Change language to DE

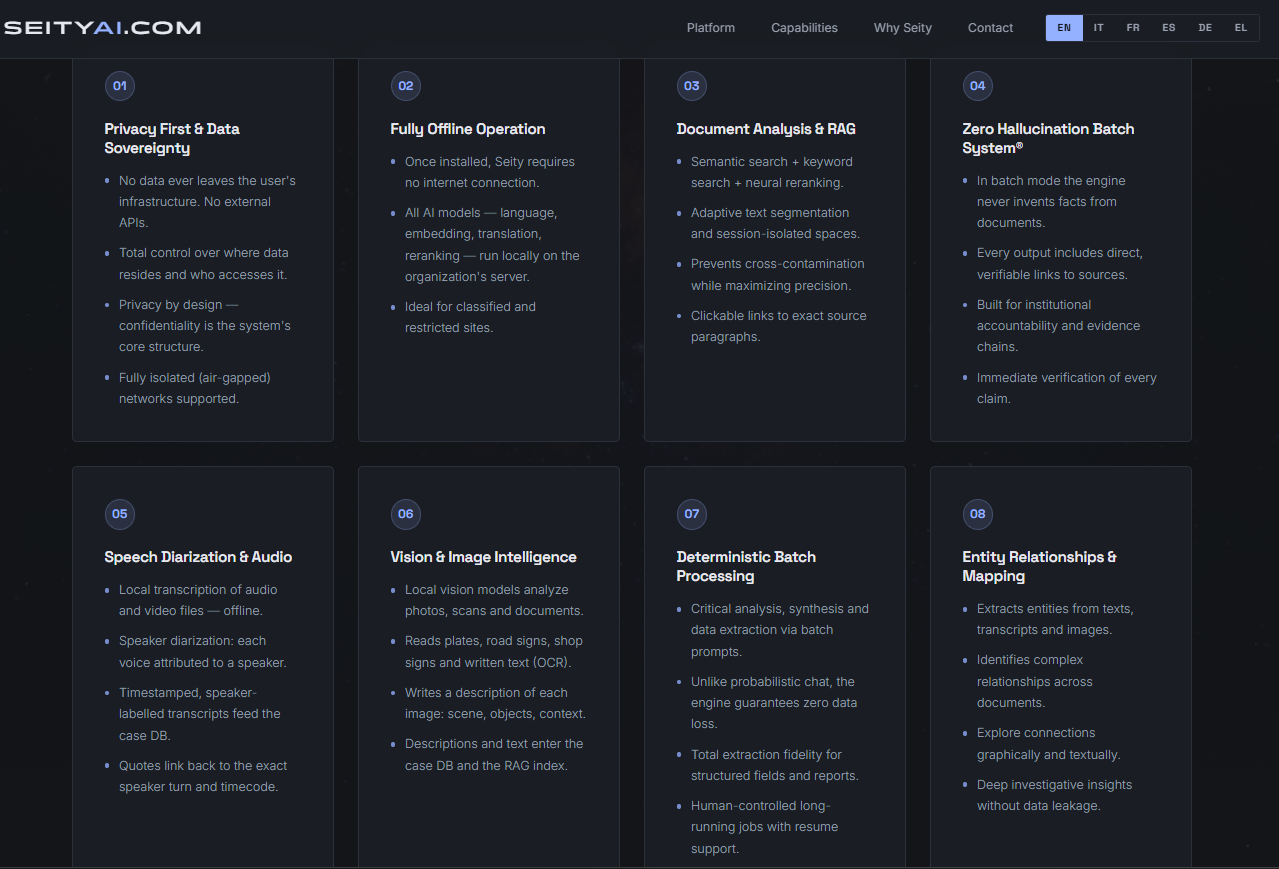(x=1205, y=28)
